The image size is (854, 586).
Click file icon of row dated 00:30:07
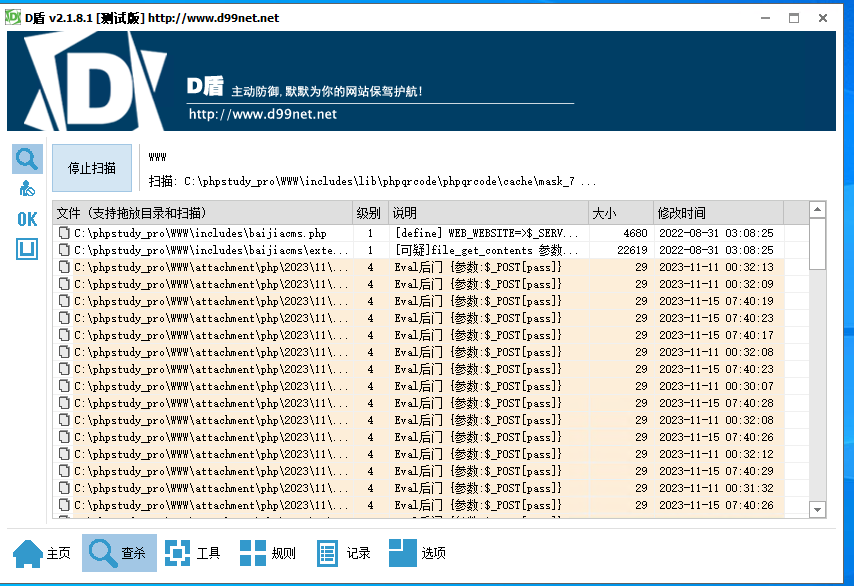click(64, 386)
